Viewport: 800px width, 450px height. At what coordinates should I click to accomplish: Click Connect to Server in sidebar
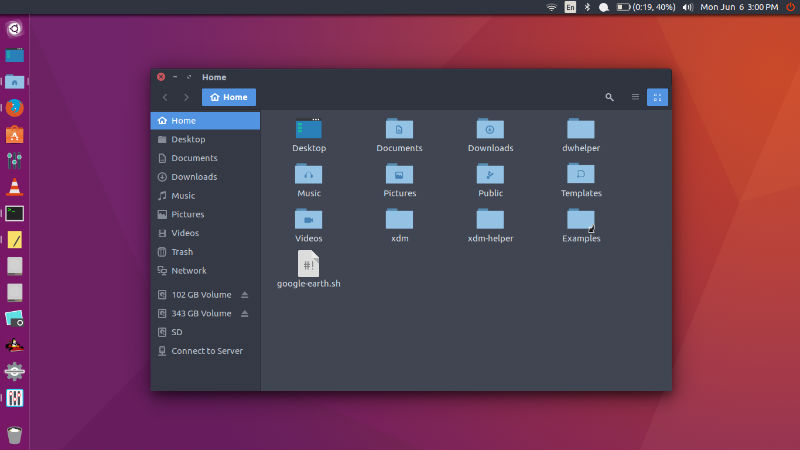coord(206,351)
